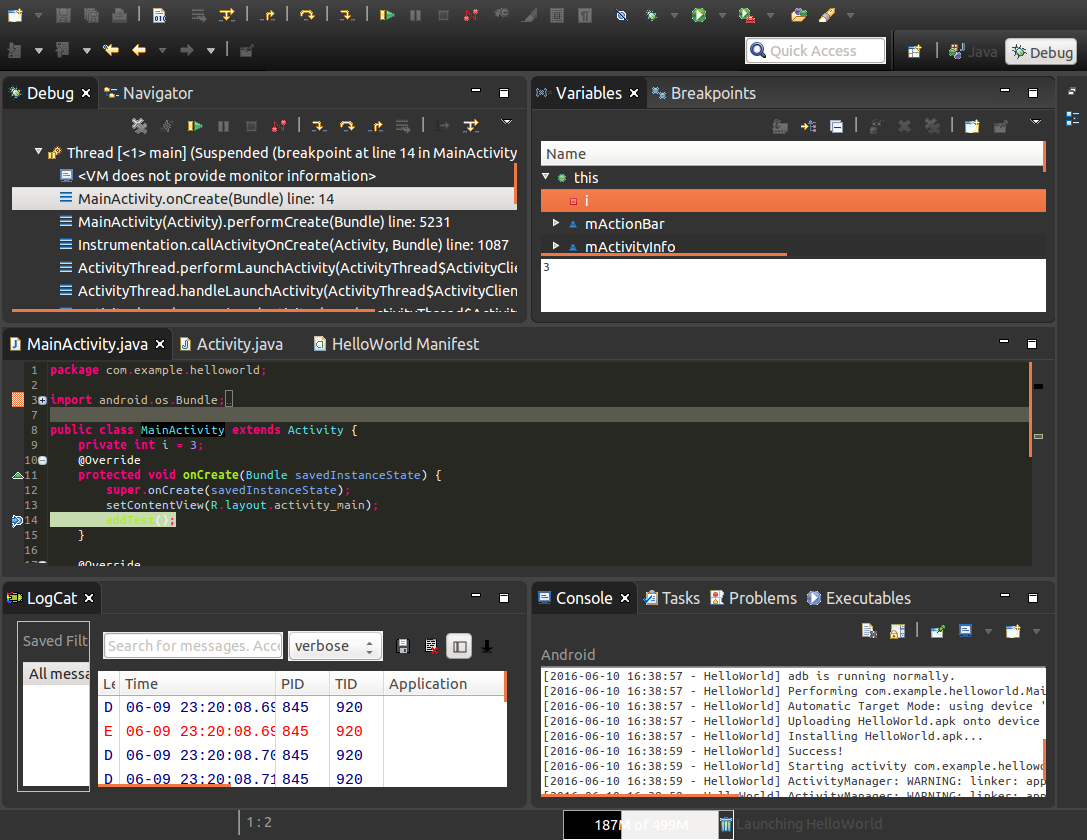Collapse the main Thread tree node
The image size is (1087, 840).
(38, 153)
